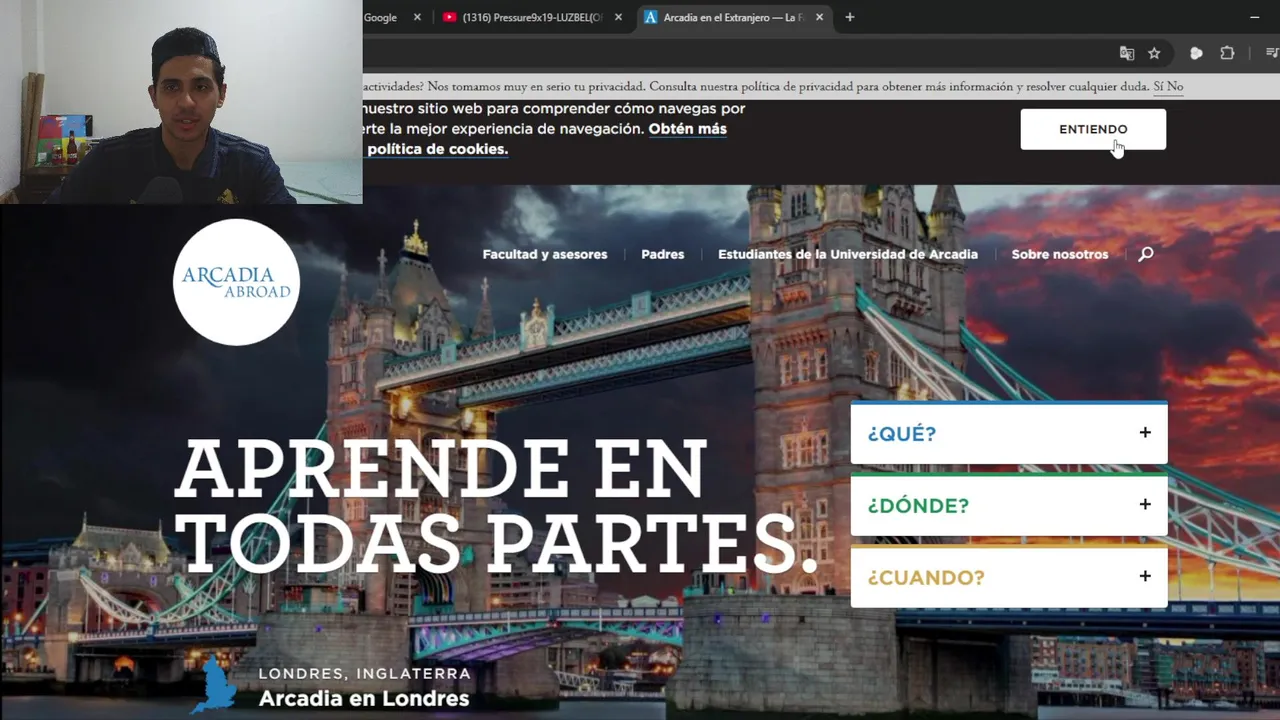Image resolution: width=1280 pixels, height=720 pixels.
Task: Open the site search magnifier icon
Action: tap(1146, 254)
